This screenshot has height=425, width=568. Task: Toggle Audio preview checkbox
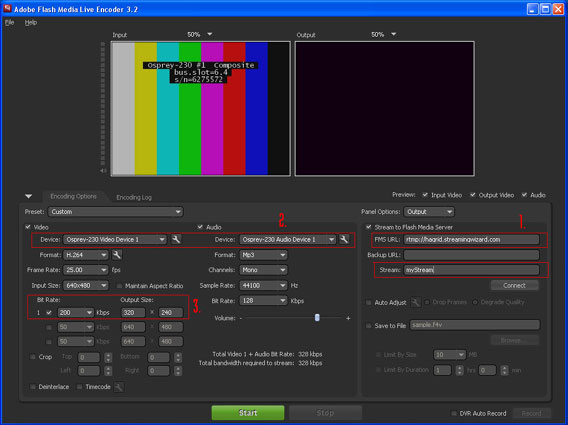coord(524,195)
